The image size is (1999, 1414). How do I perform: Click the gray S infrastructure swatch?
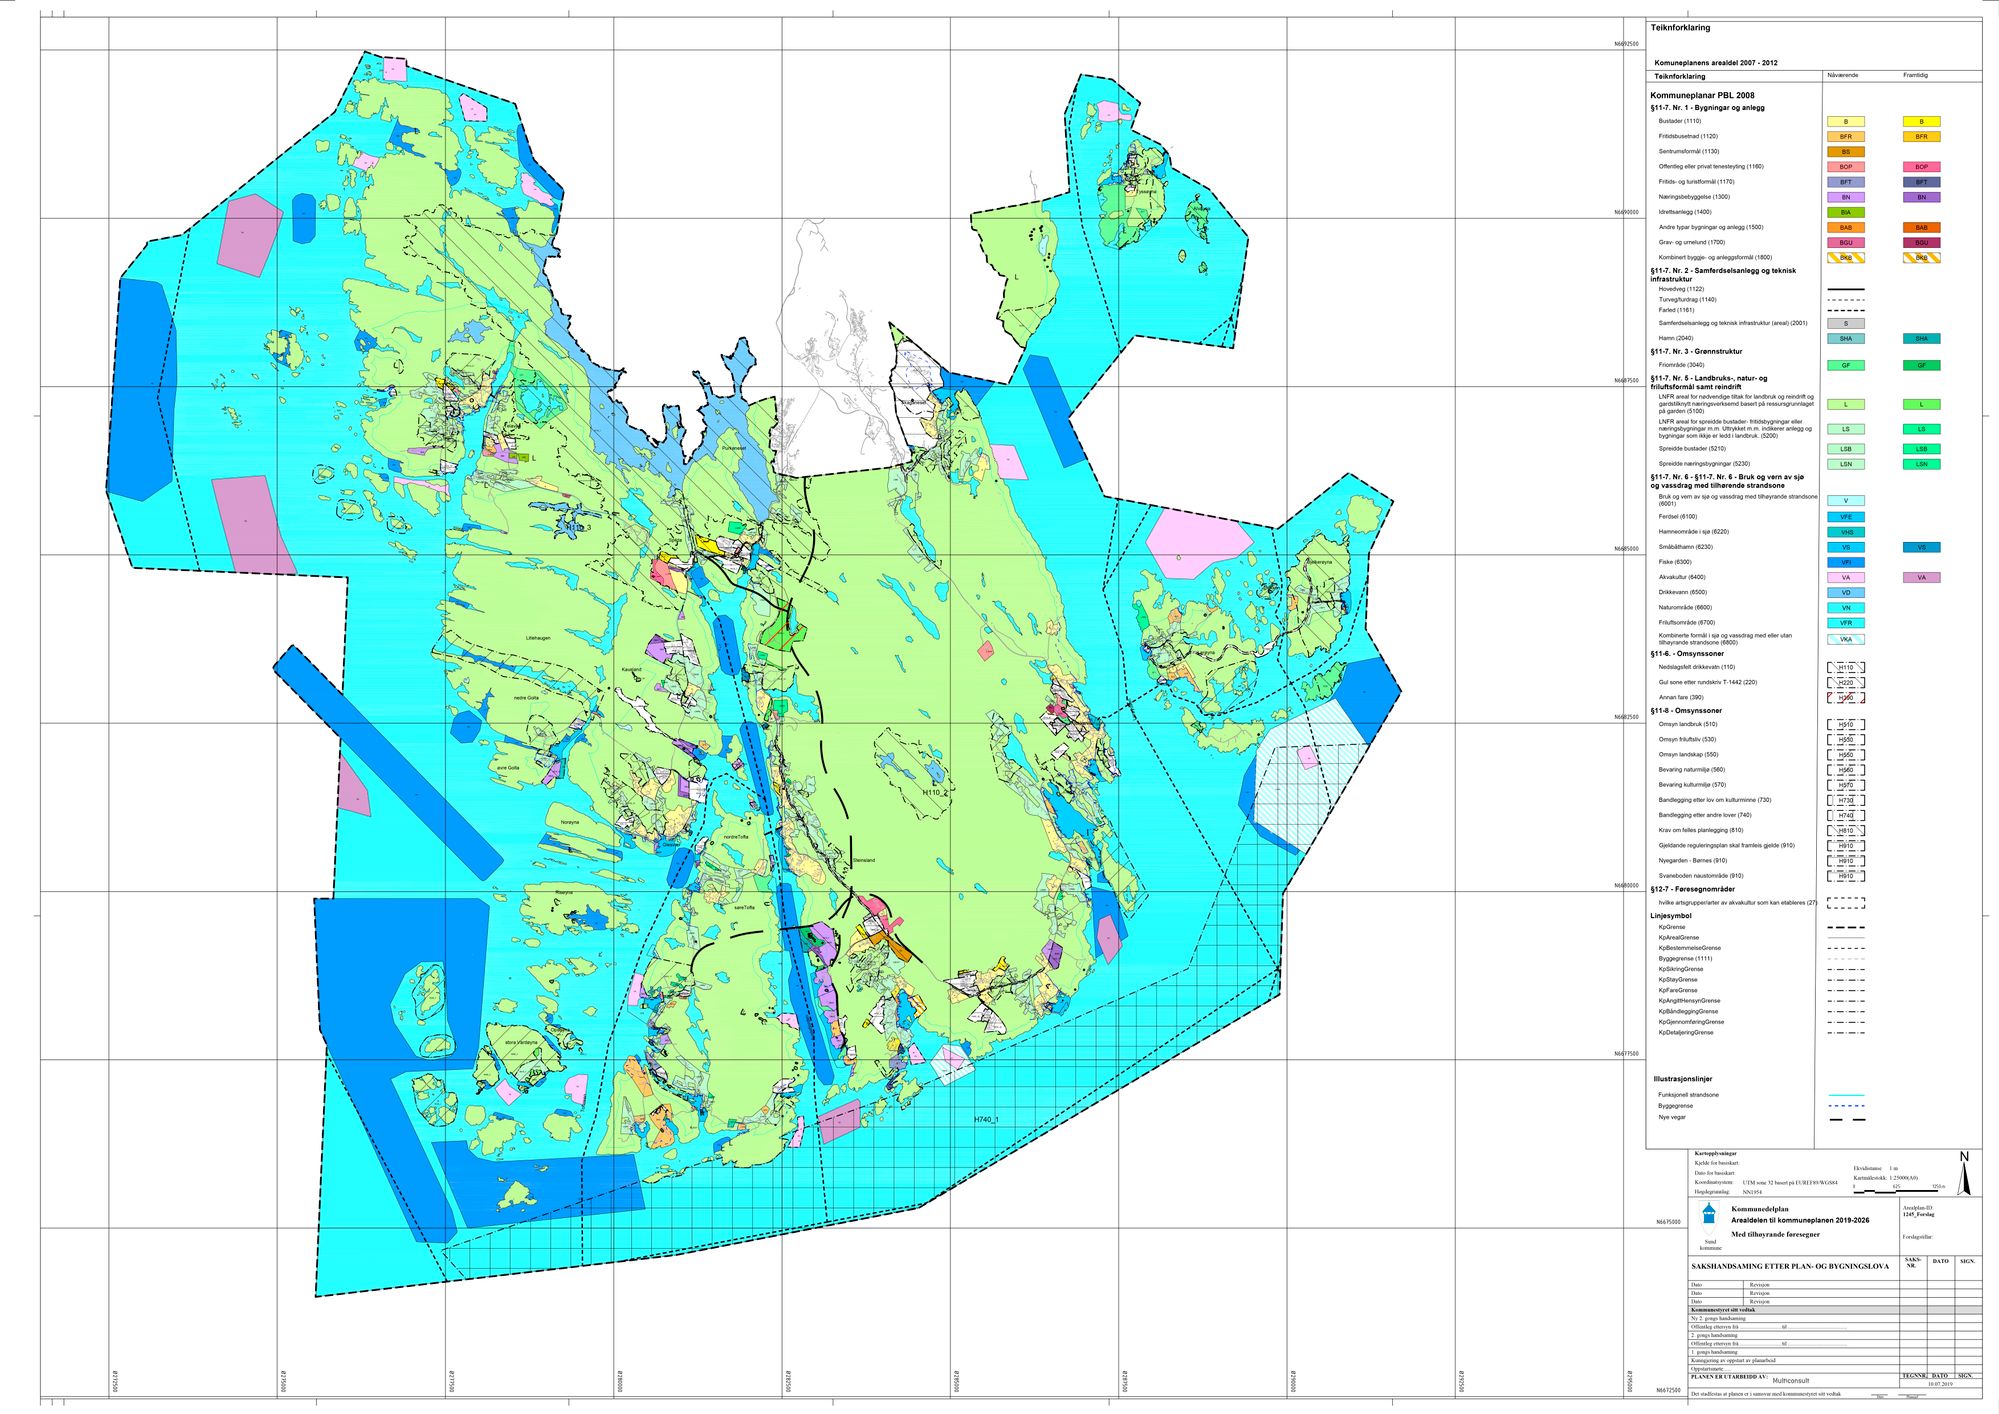point(1845,324)
